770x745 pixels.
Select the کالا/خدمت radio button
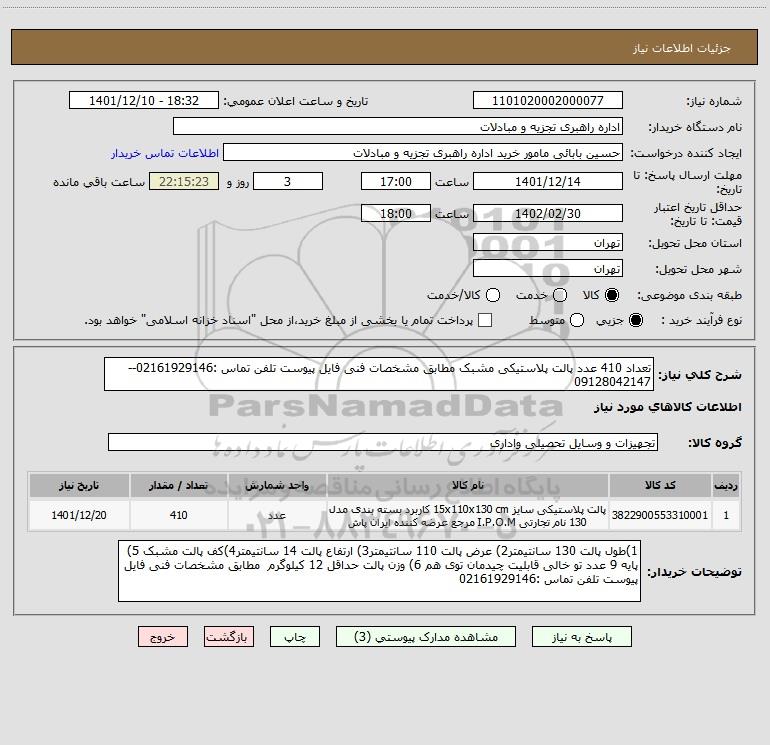click(493, 295)
